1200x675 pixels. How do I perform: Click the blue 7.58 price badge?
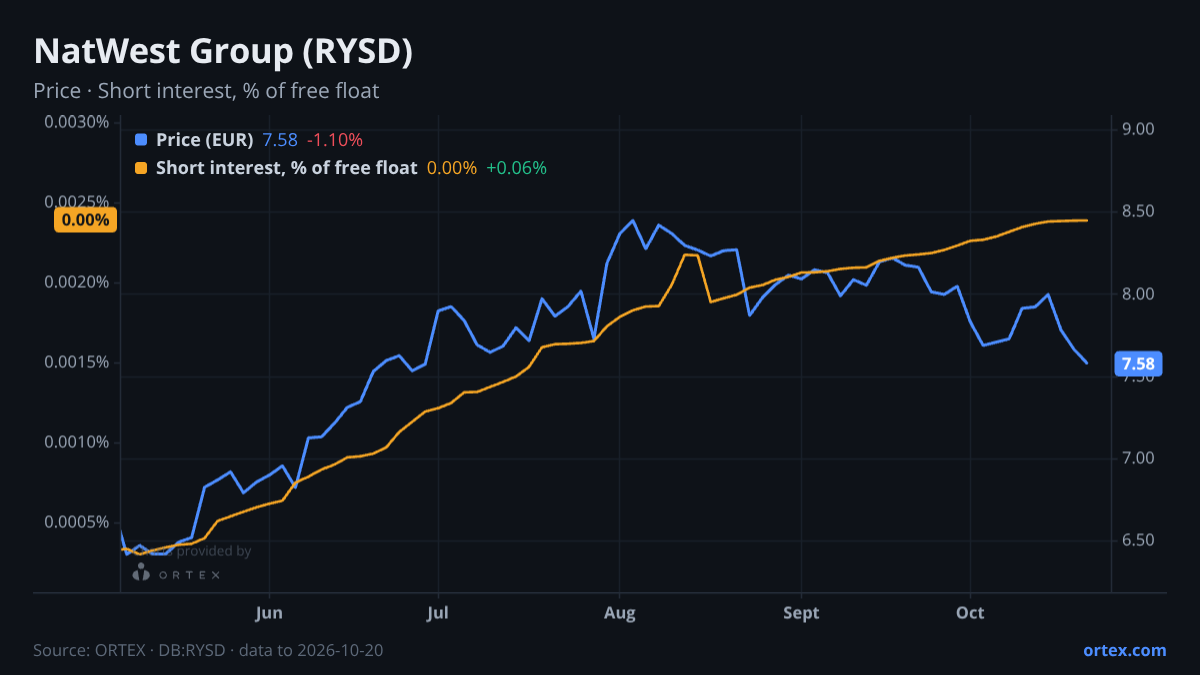coord(1138,363)
